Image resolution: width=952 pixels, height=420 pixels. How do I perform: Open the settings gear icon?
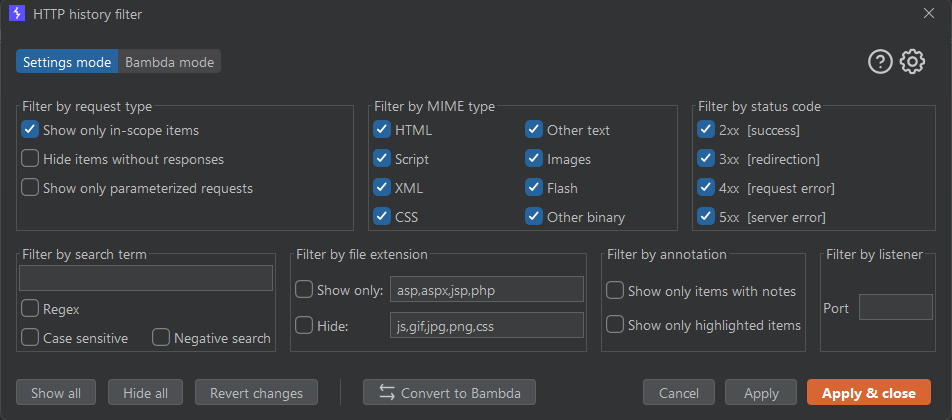click(912, 62)
